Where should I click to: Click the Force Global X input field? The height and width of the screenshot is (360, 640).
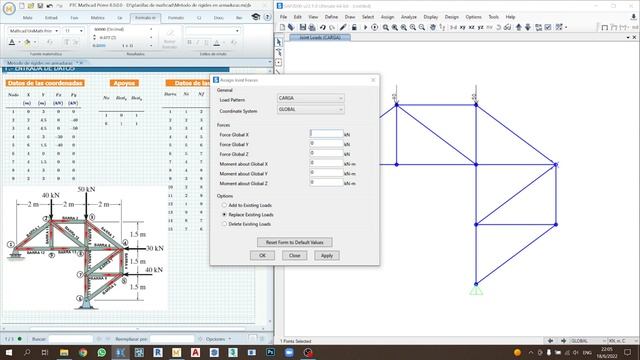(326, 134)
